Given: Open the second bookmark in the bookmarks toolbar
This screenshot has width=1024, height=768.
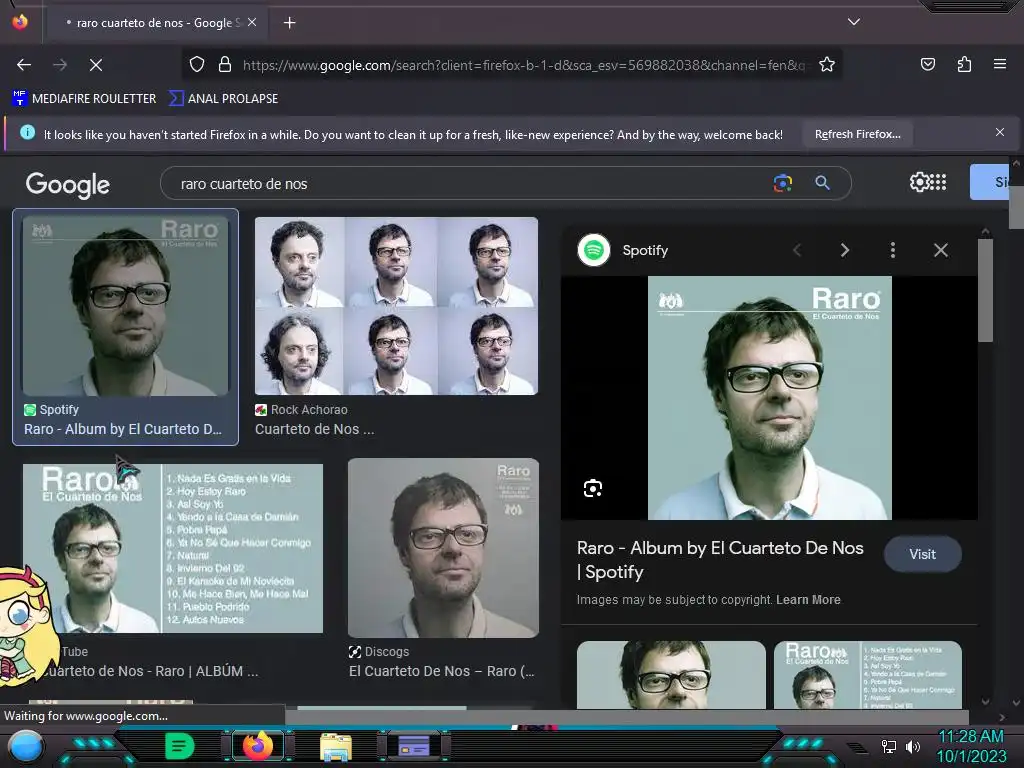Looking at the screenshot, I should 223,99.
